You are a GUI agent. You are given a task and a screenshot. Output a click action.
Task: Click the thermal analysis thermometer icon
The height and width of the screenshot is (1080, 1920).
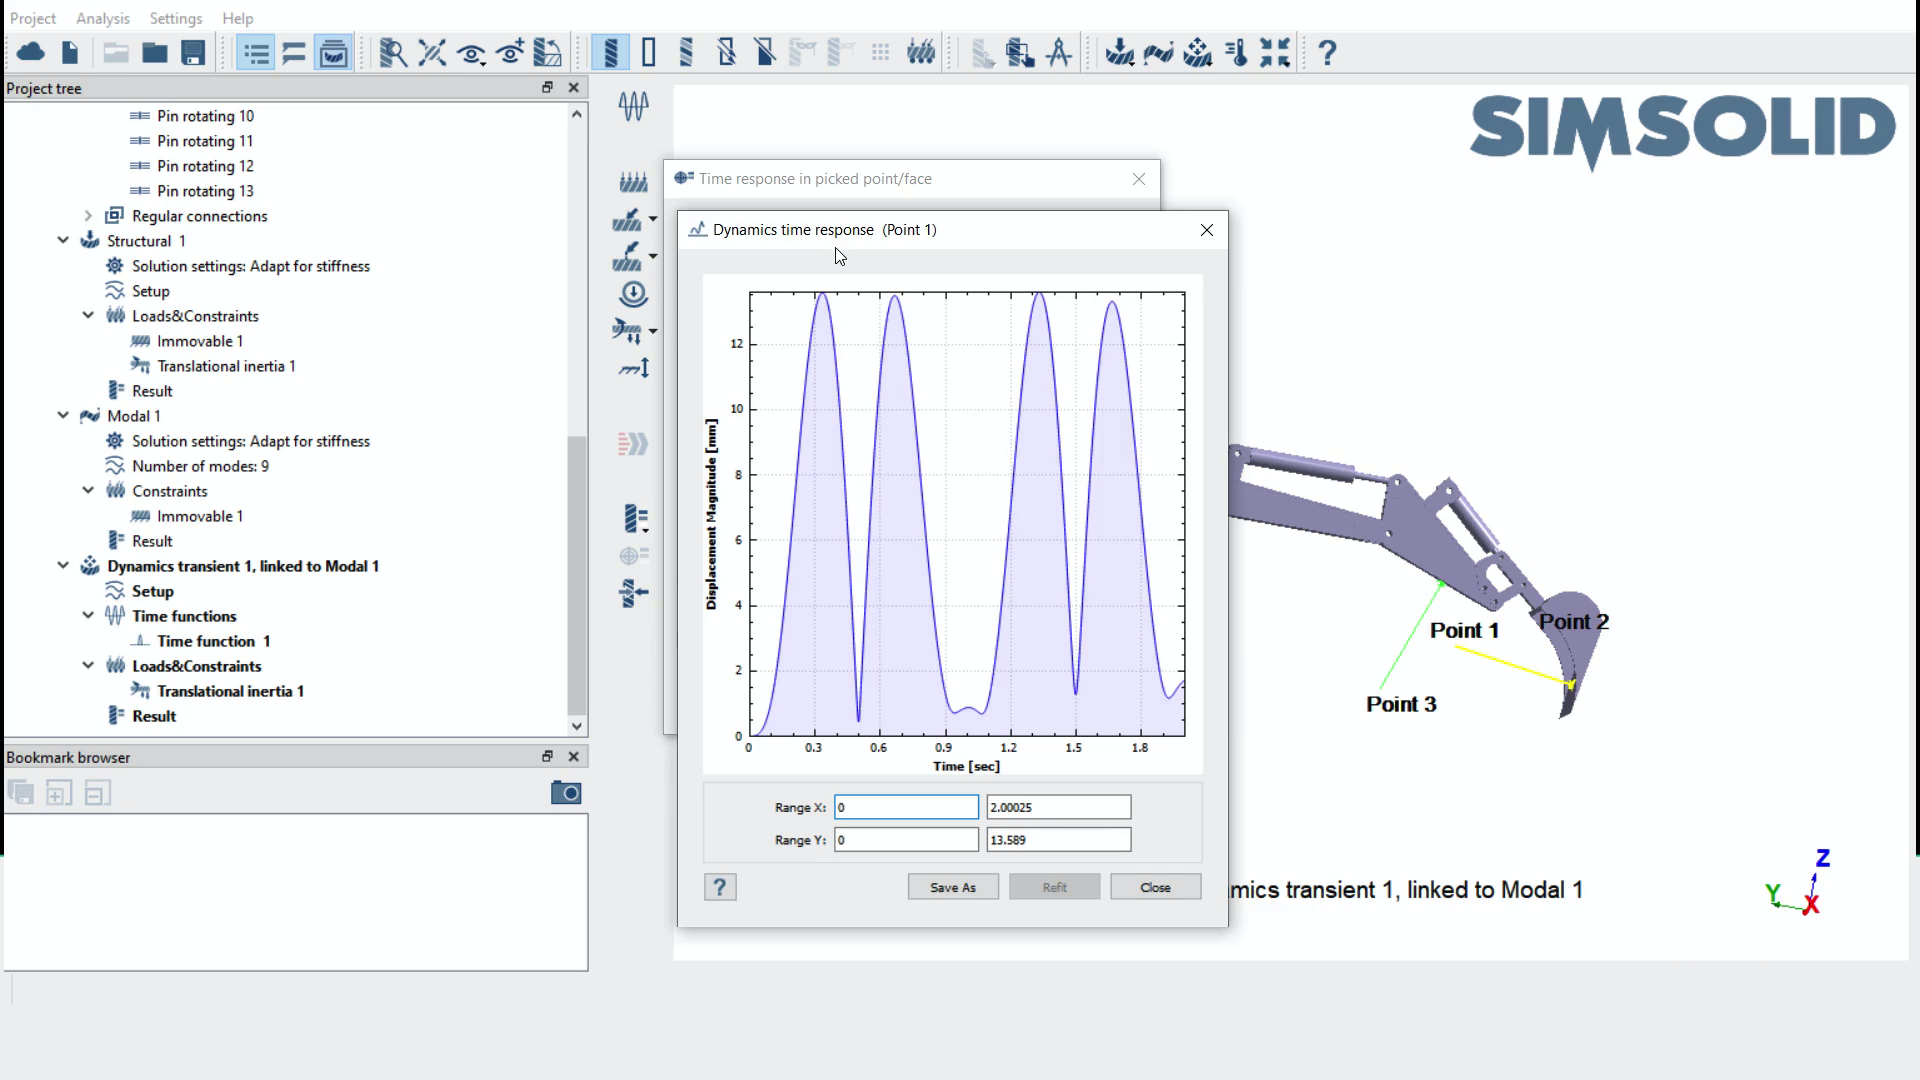(1237, 52)
